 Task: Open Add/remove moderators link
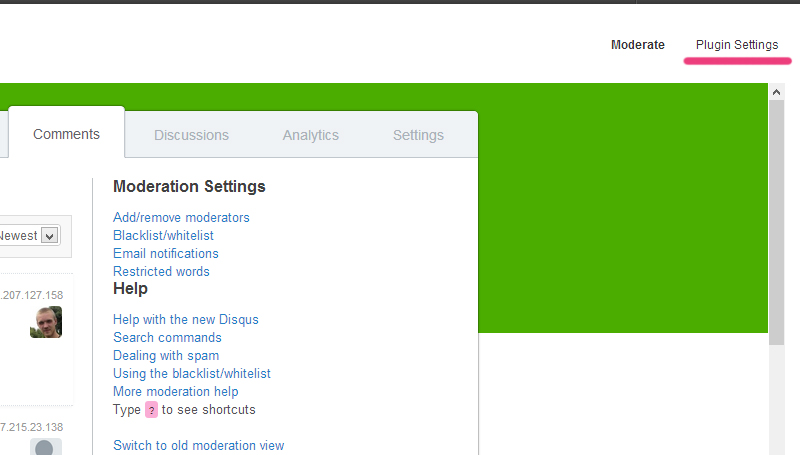(x=181, y=217)
